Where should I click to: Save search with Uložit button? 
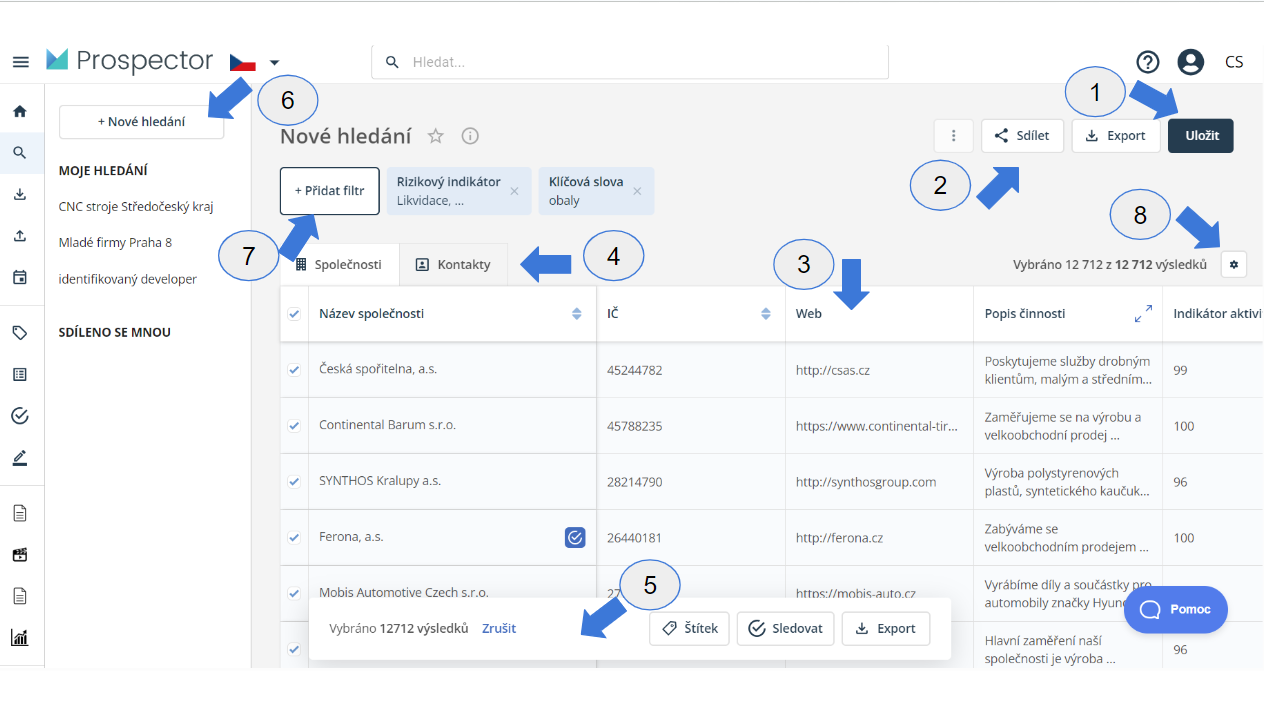[x=1201, y=136]
